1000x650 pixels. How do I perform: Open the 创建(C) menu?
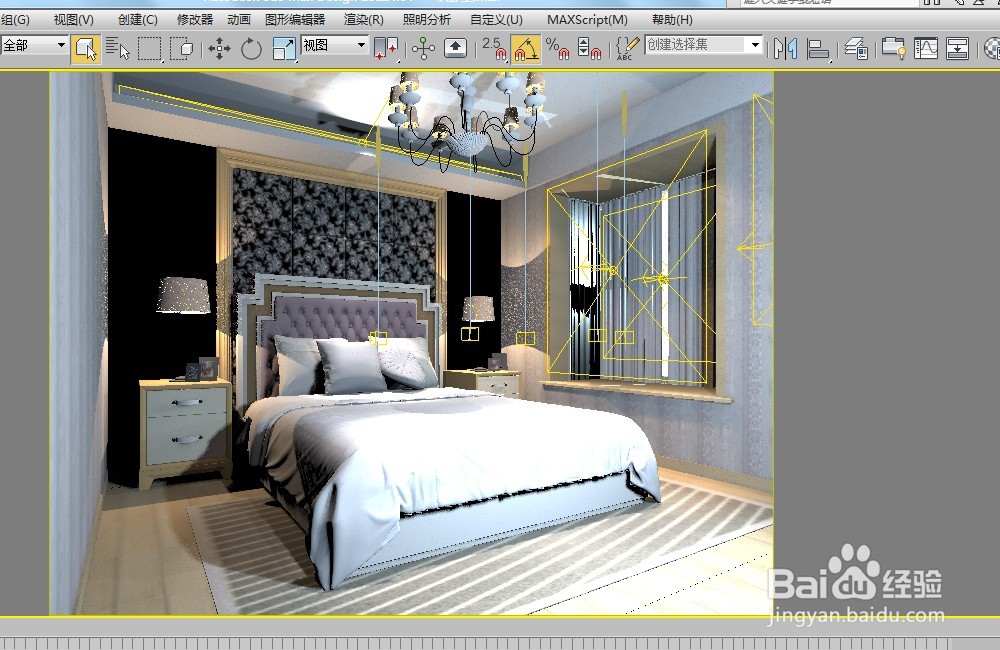[x=138, y=20]
